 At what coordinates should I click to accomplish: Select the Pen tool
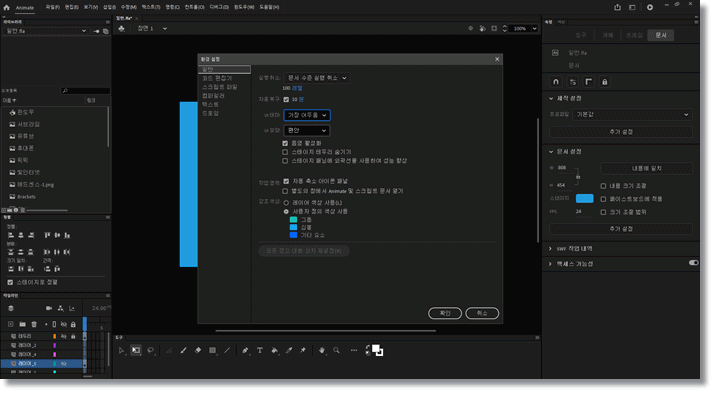pyautogui.click(x=245, y=351)
